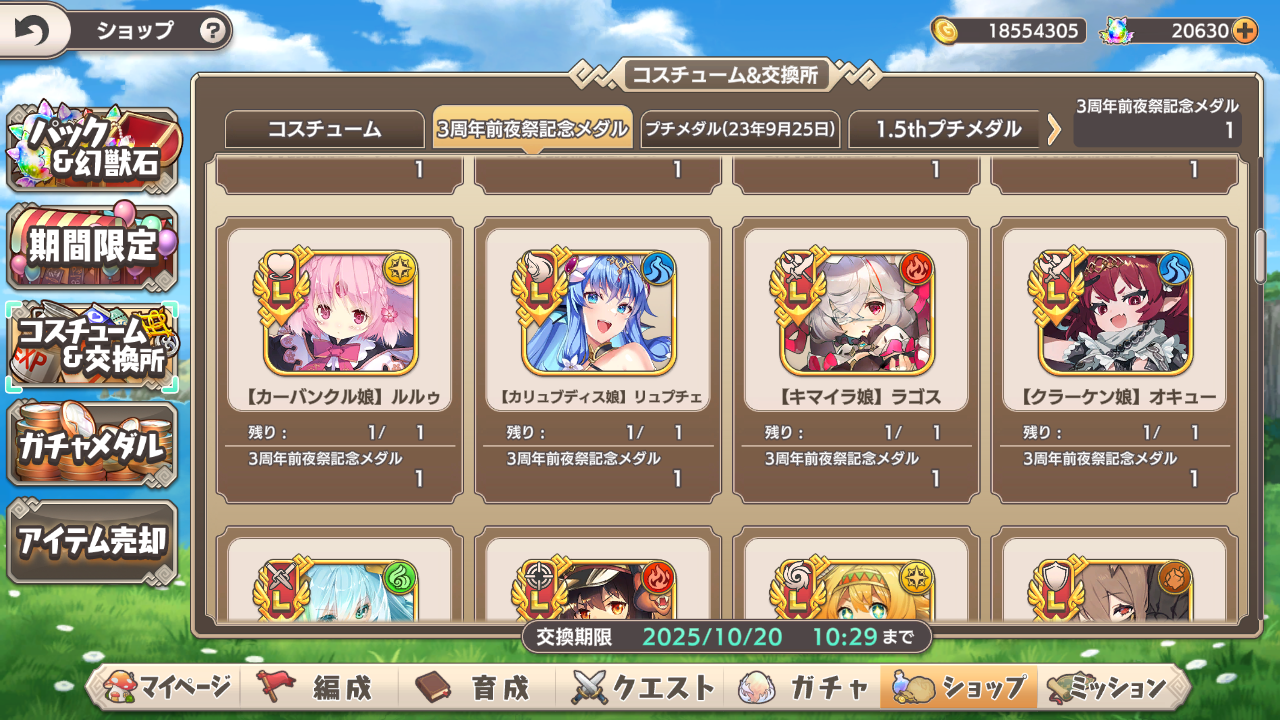Select 【カーバンクル娘】ルルゥ exchange item
The image size is (1280, 720).
click(339, 360)
